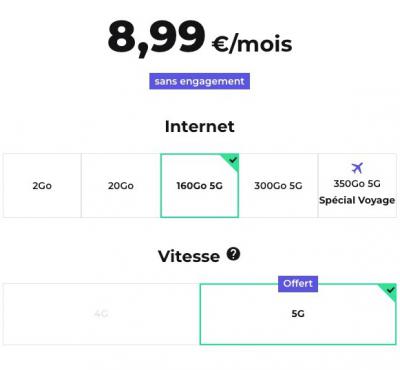Image resolution: width=400 pixels, height=370 pixels.
Task: Click the green checkmark on 5G speed
Action: pyautogui.click(x=390, y=290)
